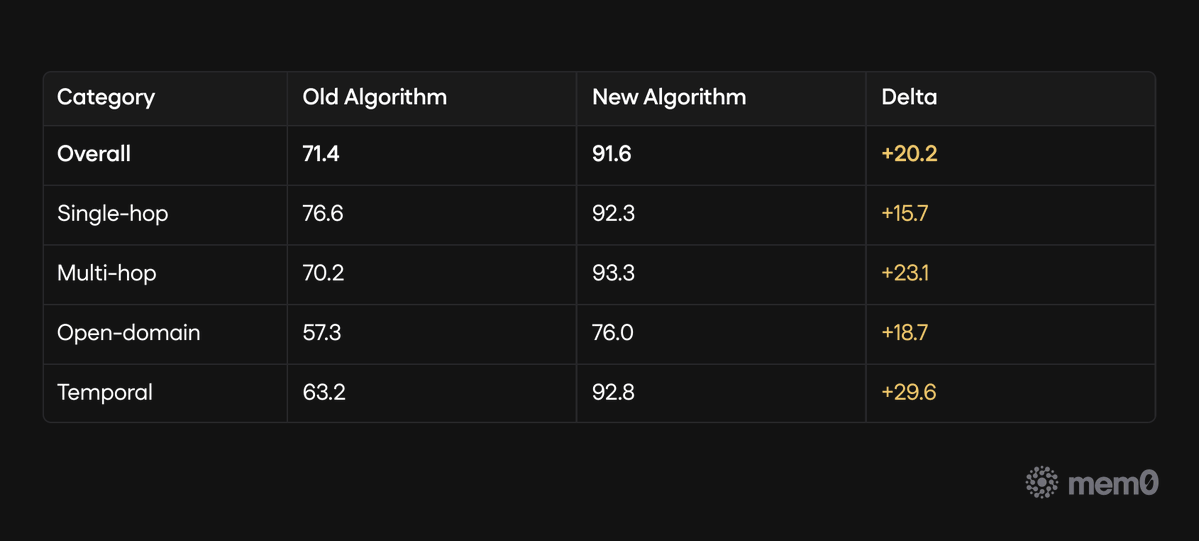Click the Single-hop row label
The height and width of the screenshot is (541, 1199).
[x=112, y=213]
